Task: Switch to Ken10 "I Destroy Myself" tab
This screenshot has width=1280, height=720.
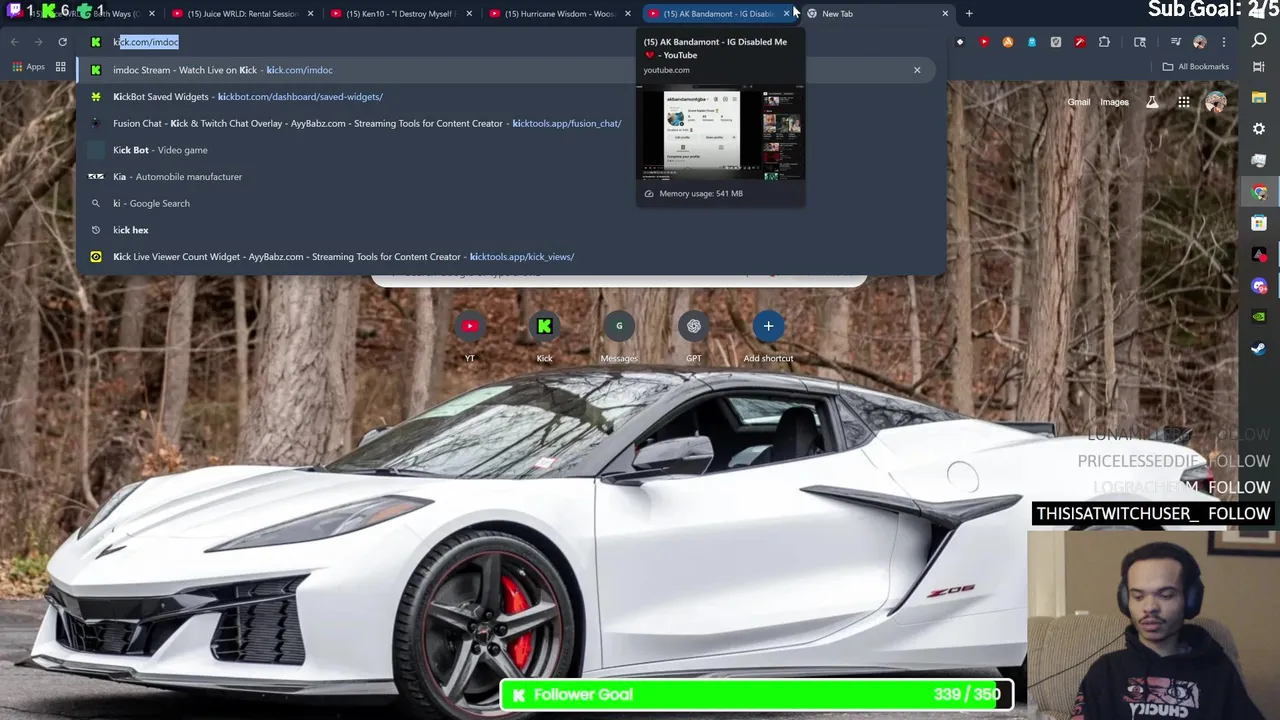Action: (400, 14)
